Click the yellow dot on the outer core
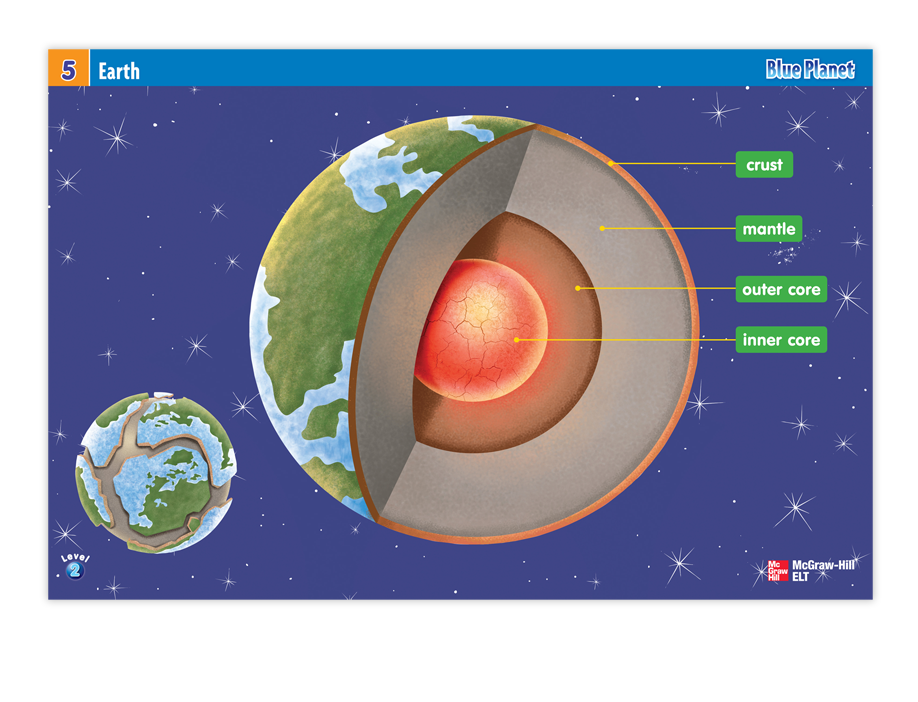 point(577,288)
